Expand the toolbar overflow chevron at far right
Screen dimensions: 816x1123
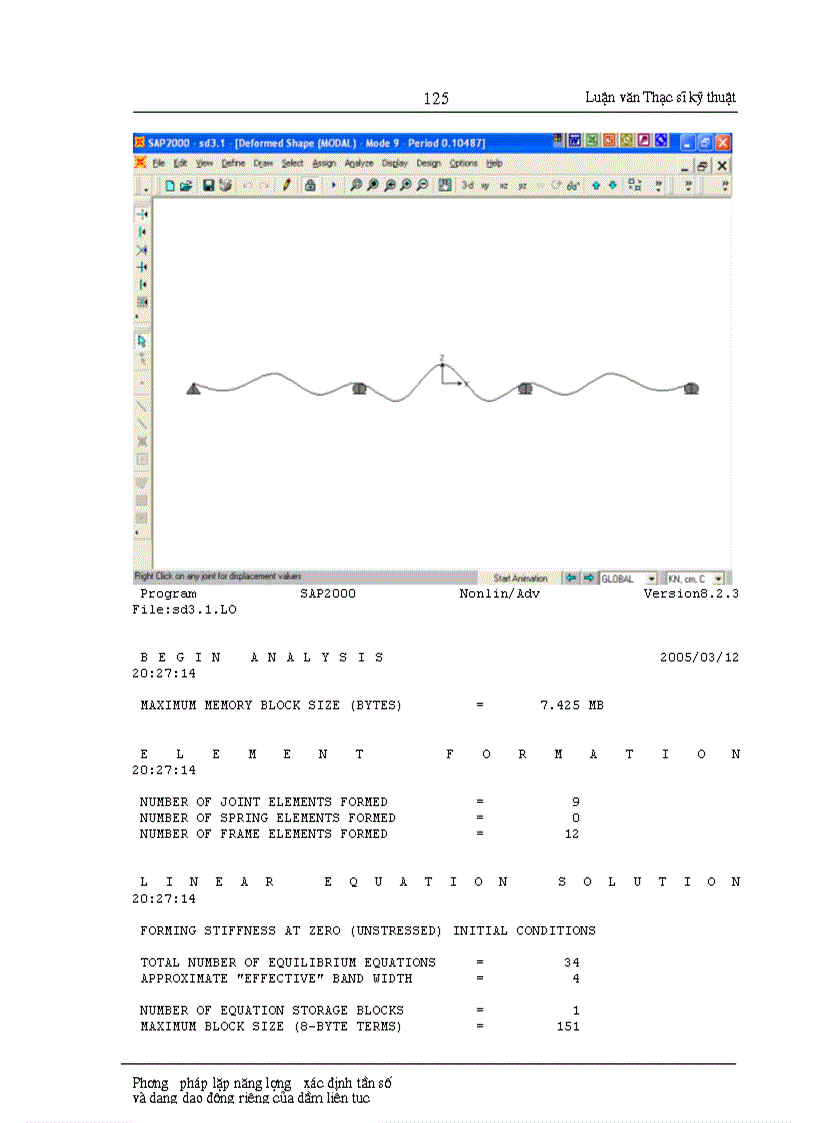pos(724,185)
